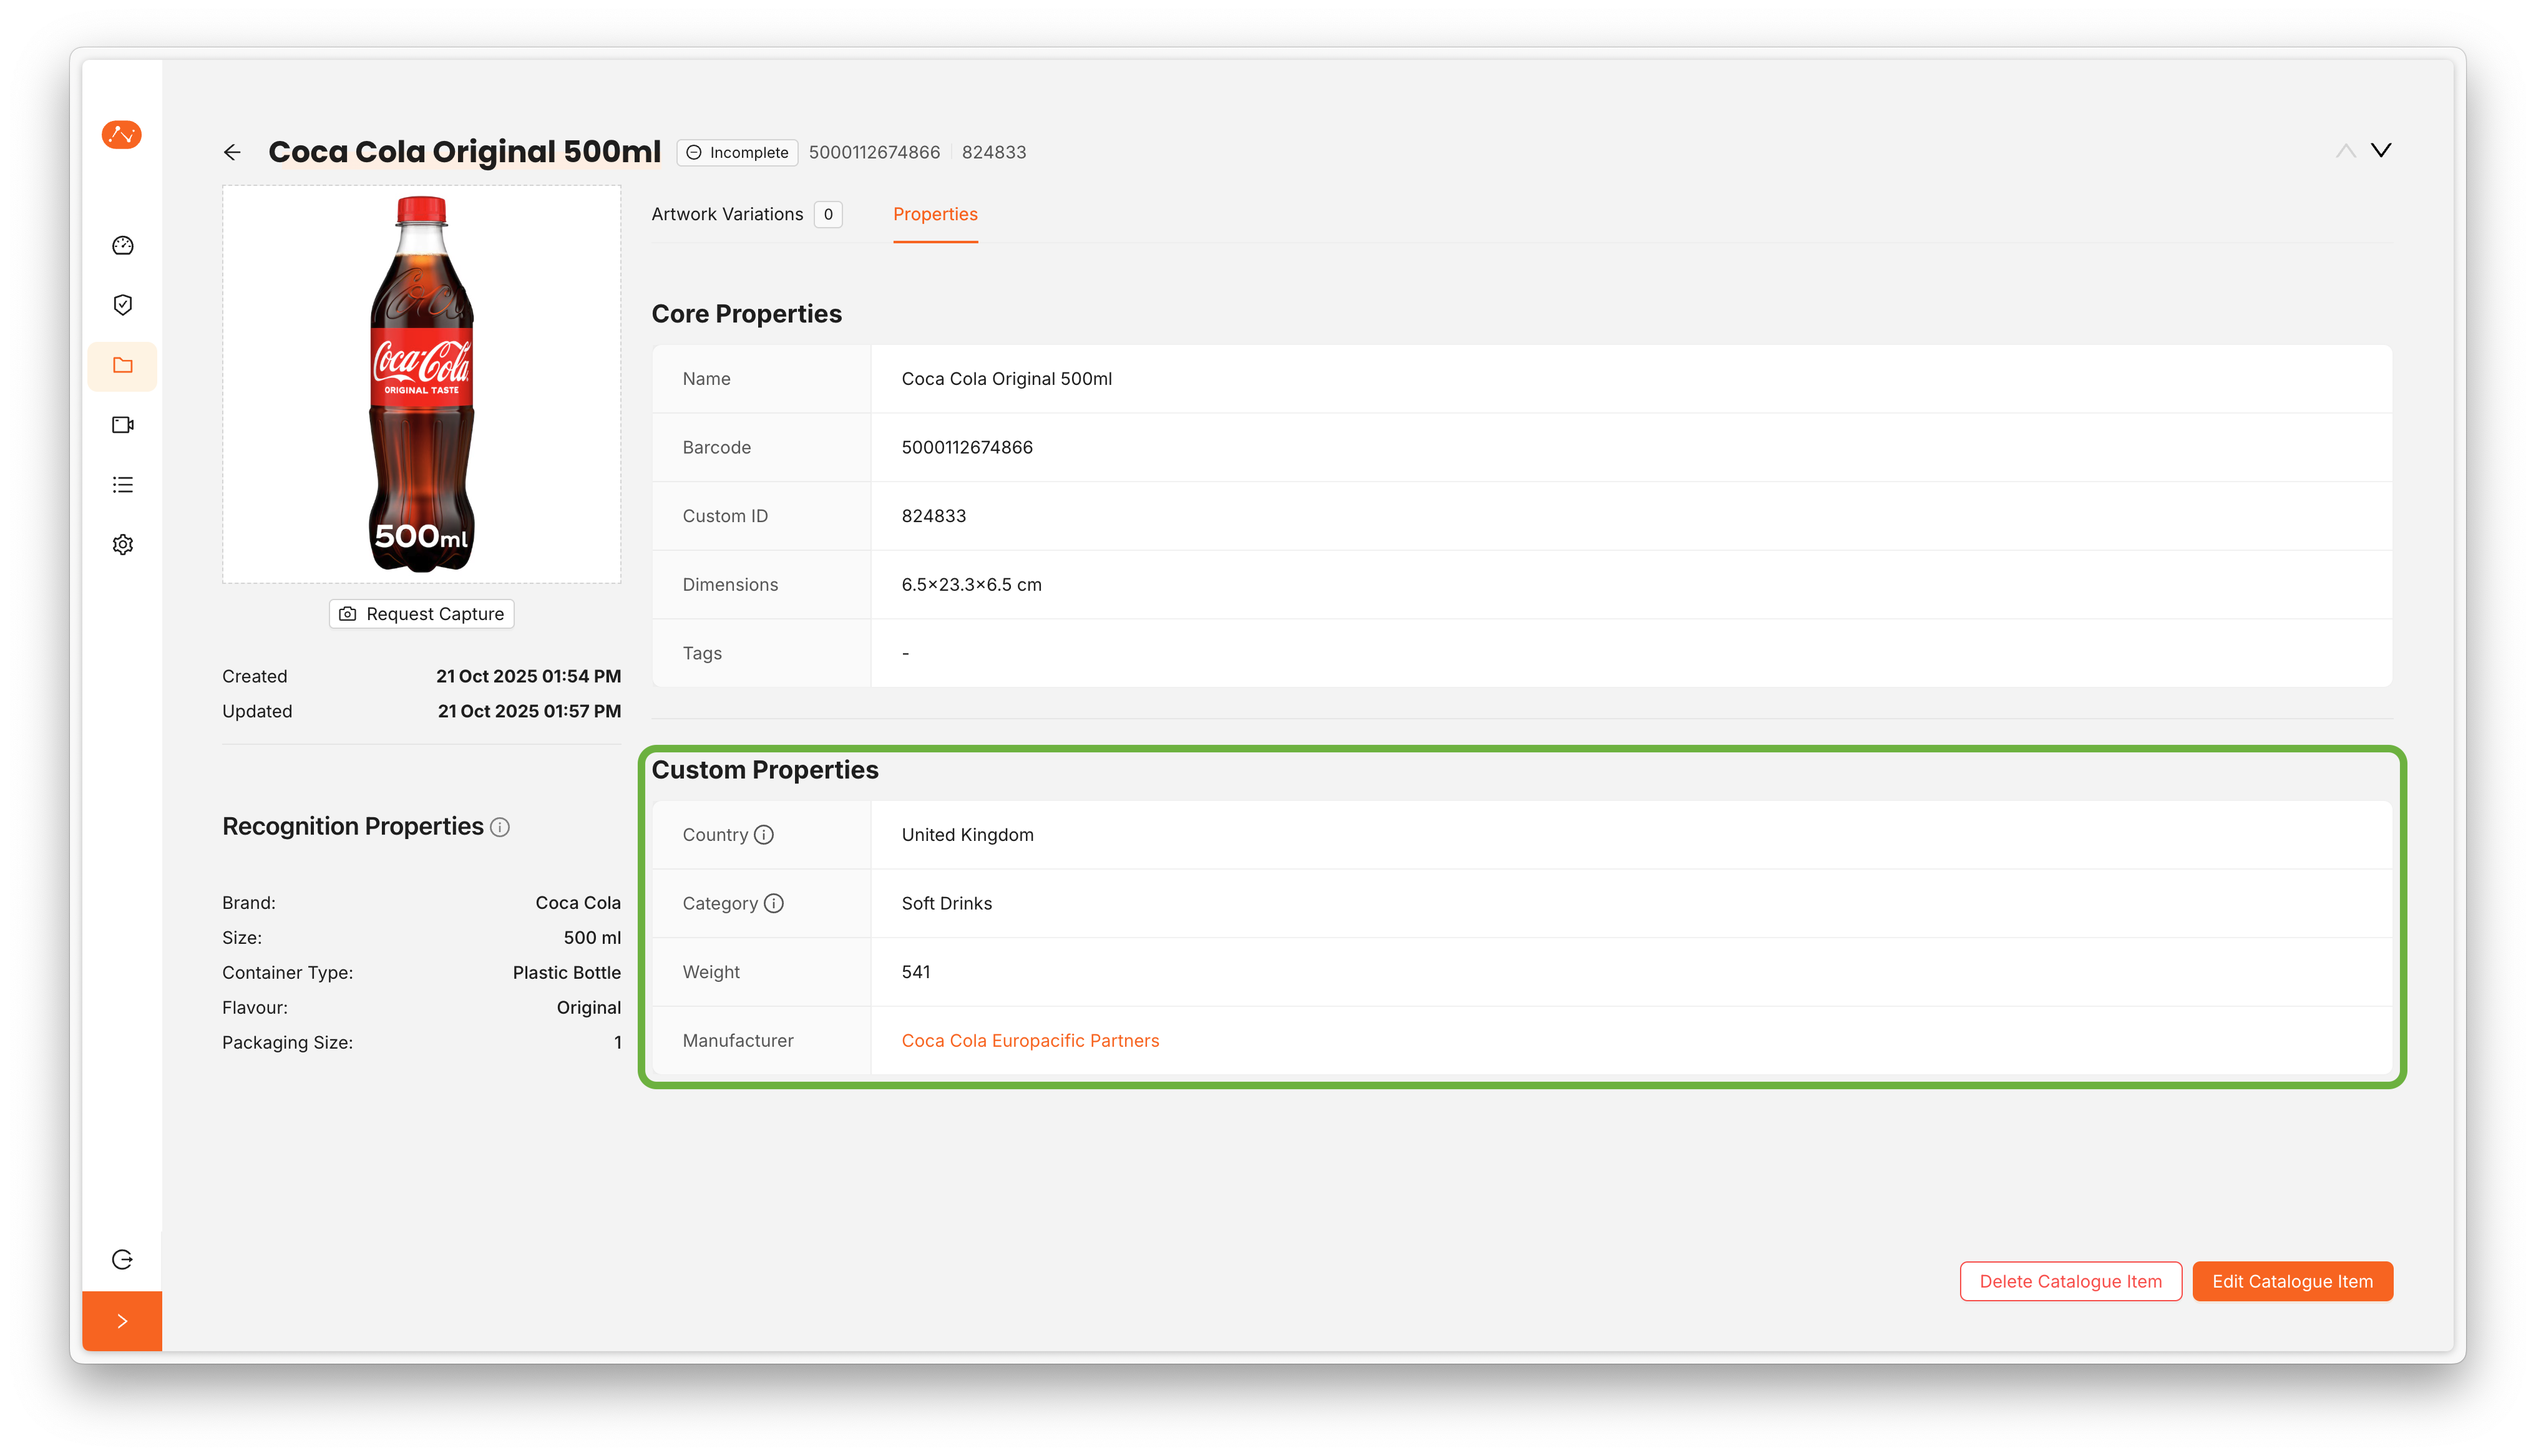
Task: Open the list icon in sidebar
Action: (123, 485)
